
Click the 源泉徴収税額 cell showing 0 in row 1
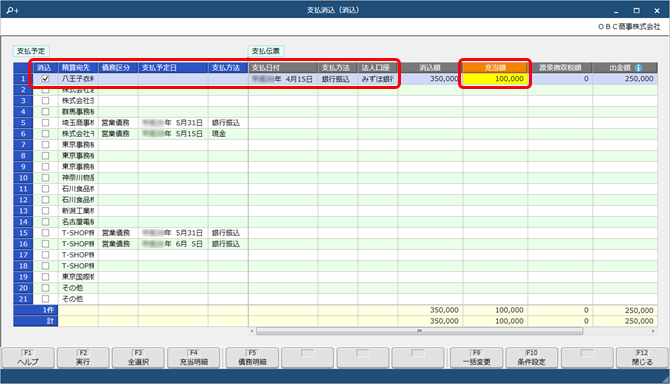click(560, 79)
